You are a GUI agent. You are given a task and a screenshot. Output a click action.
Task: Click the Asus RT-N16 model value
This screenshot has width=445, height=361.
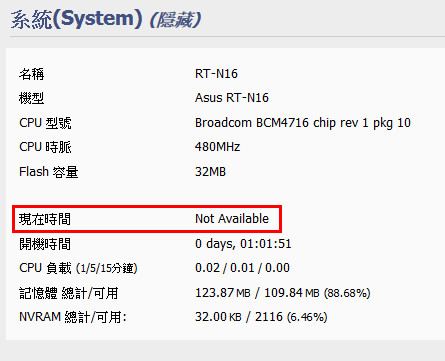[232, 98]
